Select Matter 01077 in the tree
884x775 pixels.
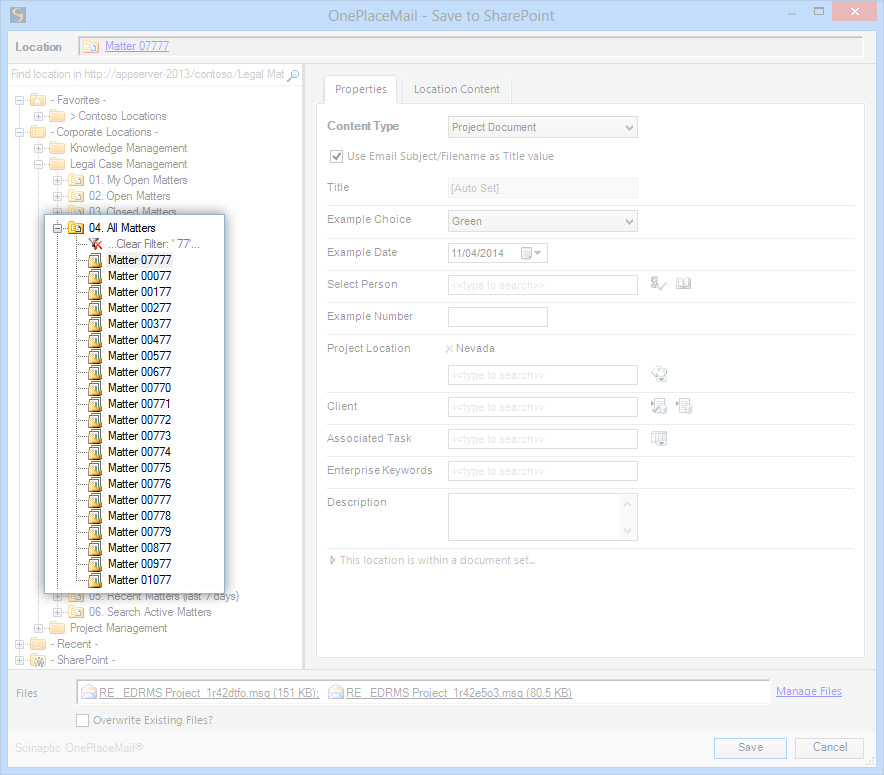139,580
